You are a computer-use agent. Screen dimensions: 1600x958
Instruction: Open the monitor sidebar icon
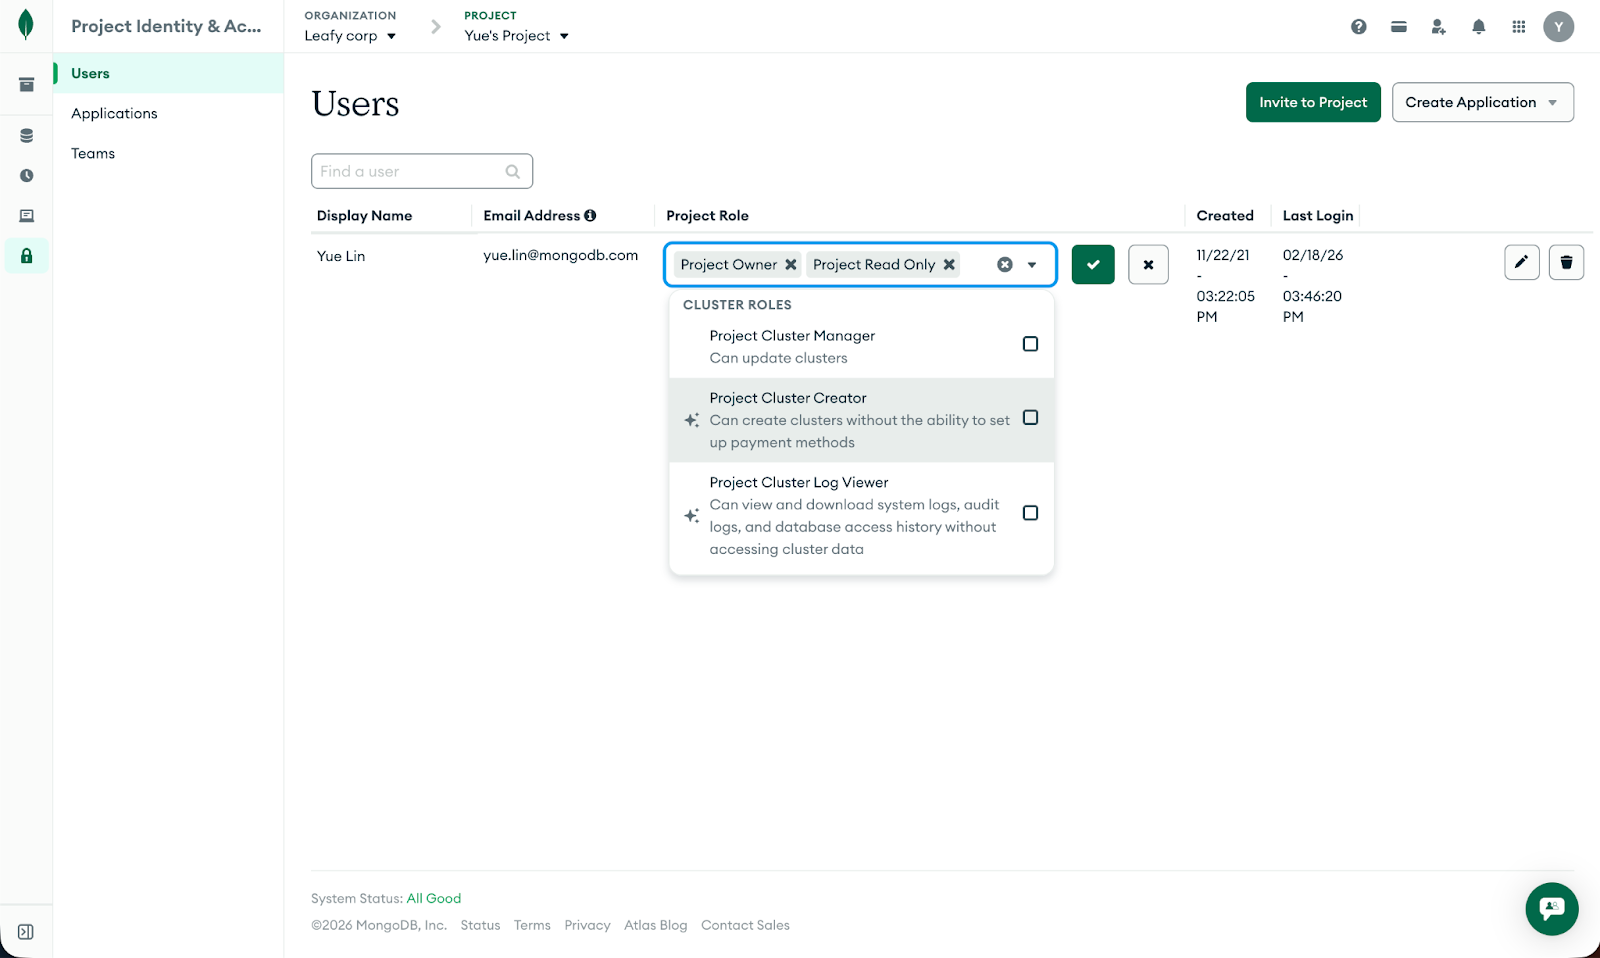pos(26,216)
